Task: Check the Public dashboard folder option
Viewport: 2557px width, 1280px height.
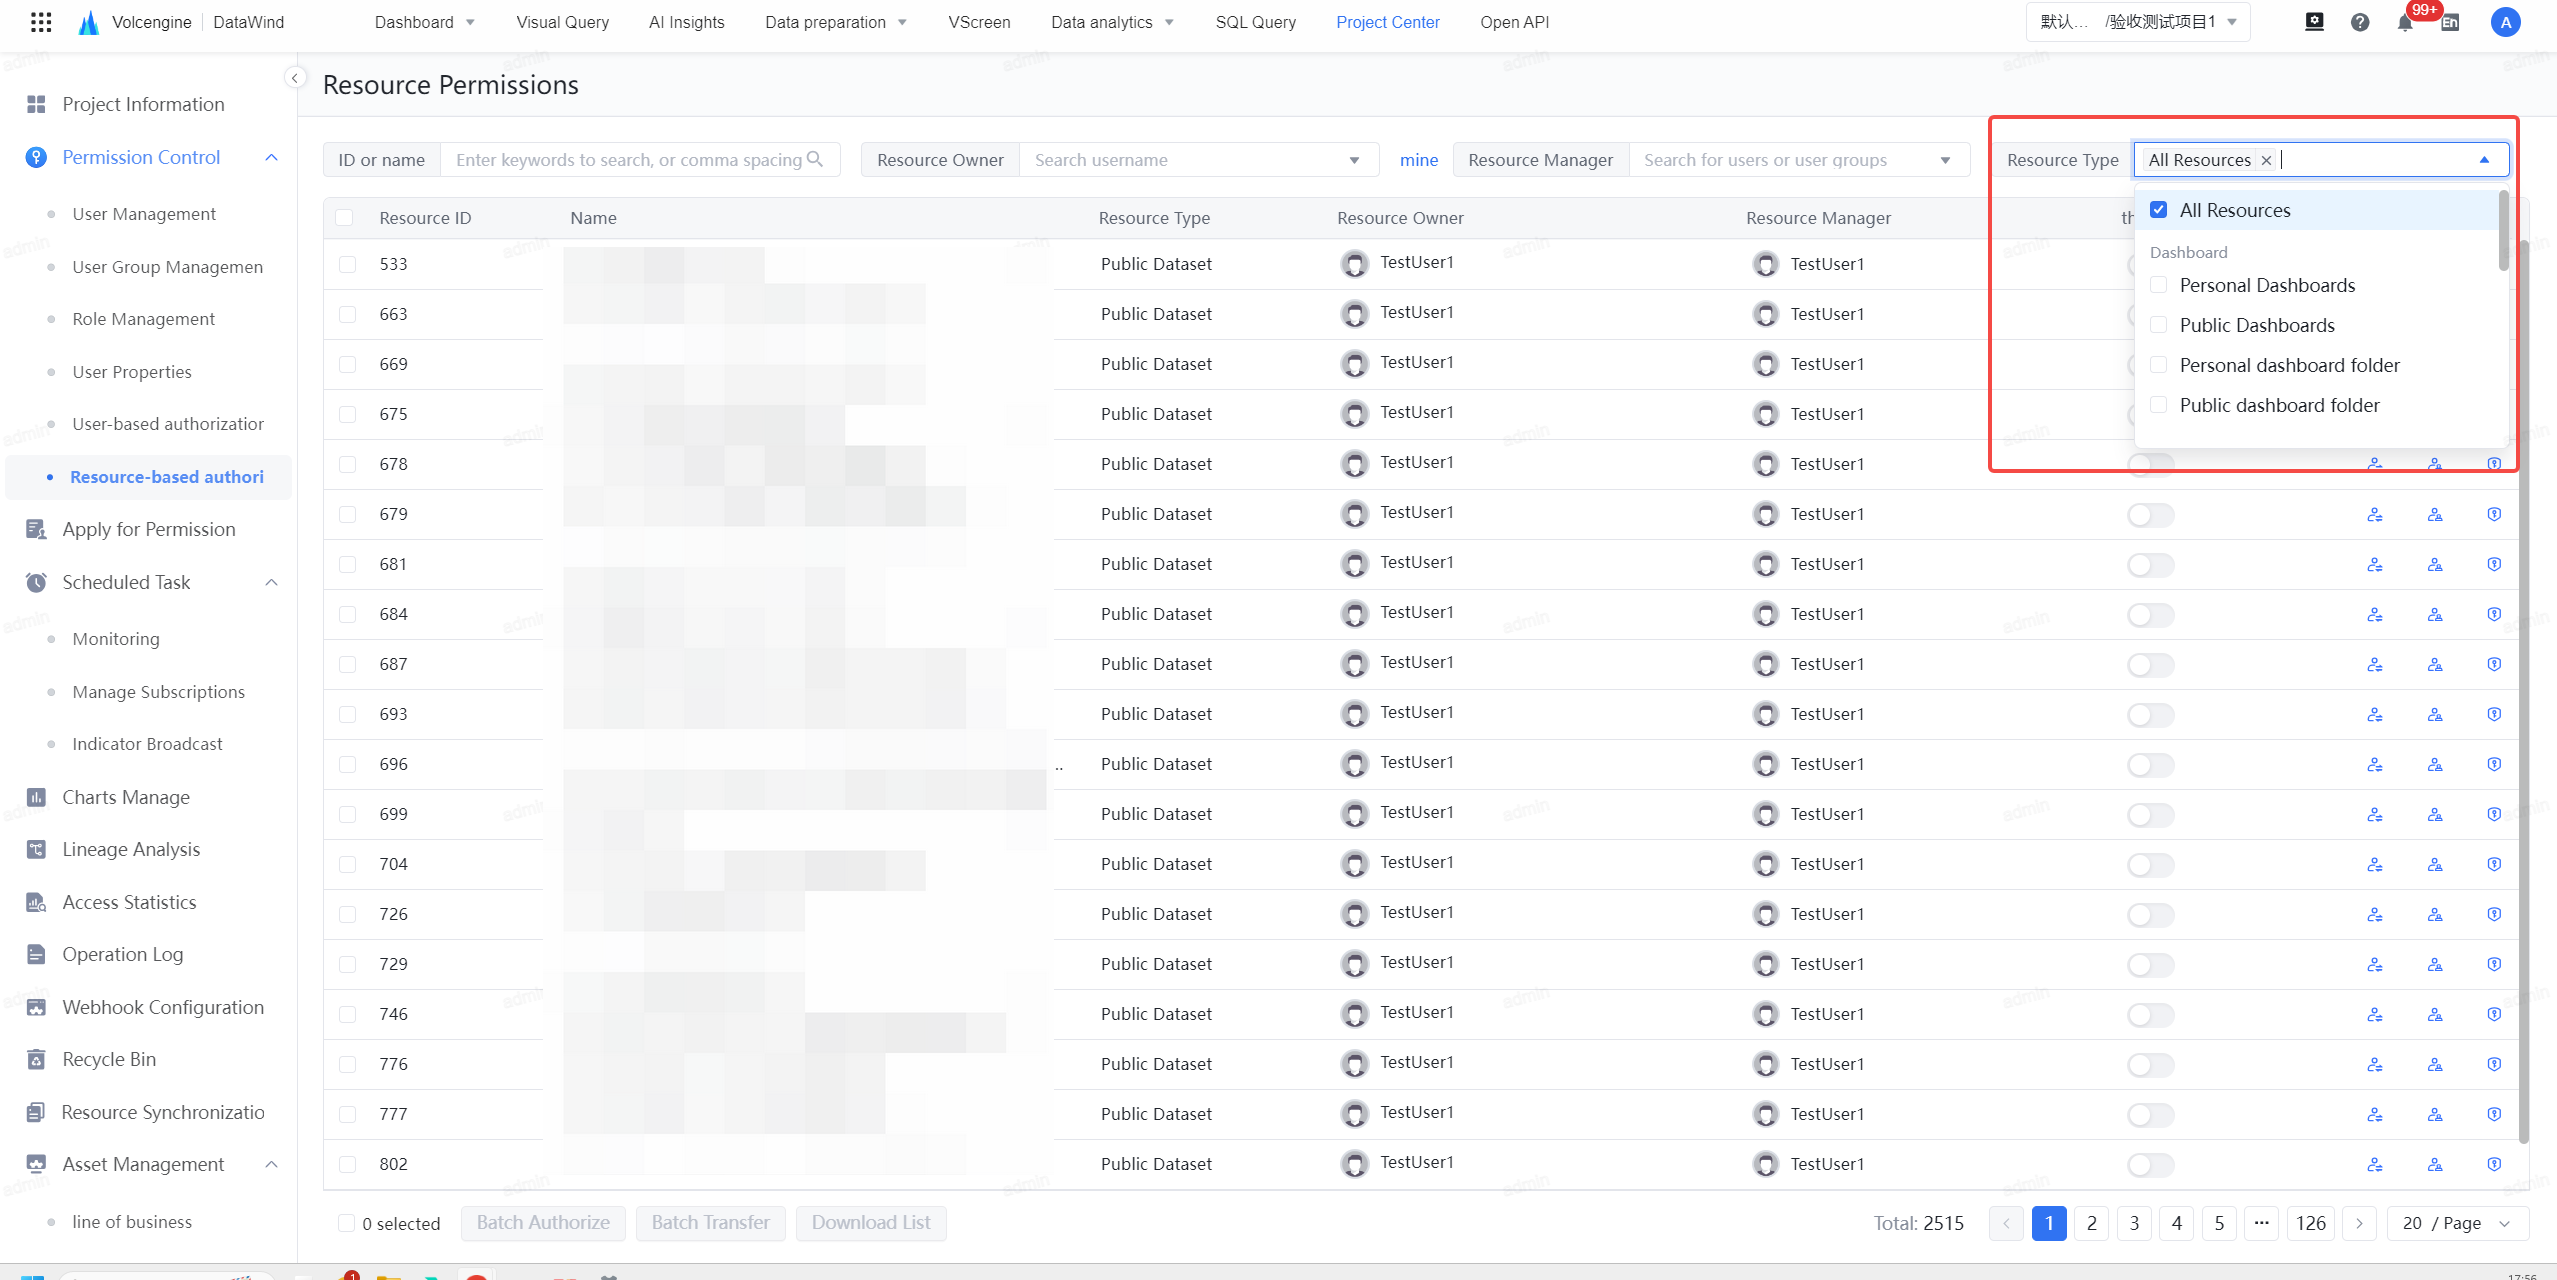Action: tap(2158, 405)
